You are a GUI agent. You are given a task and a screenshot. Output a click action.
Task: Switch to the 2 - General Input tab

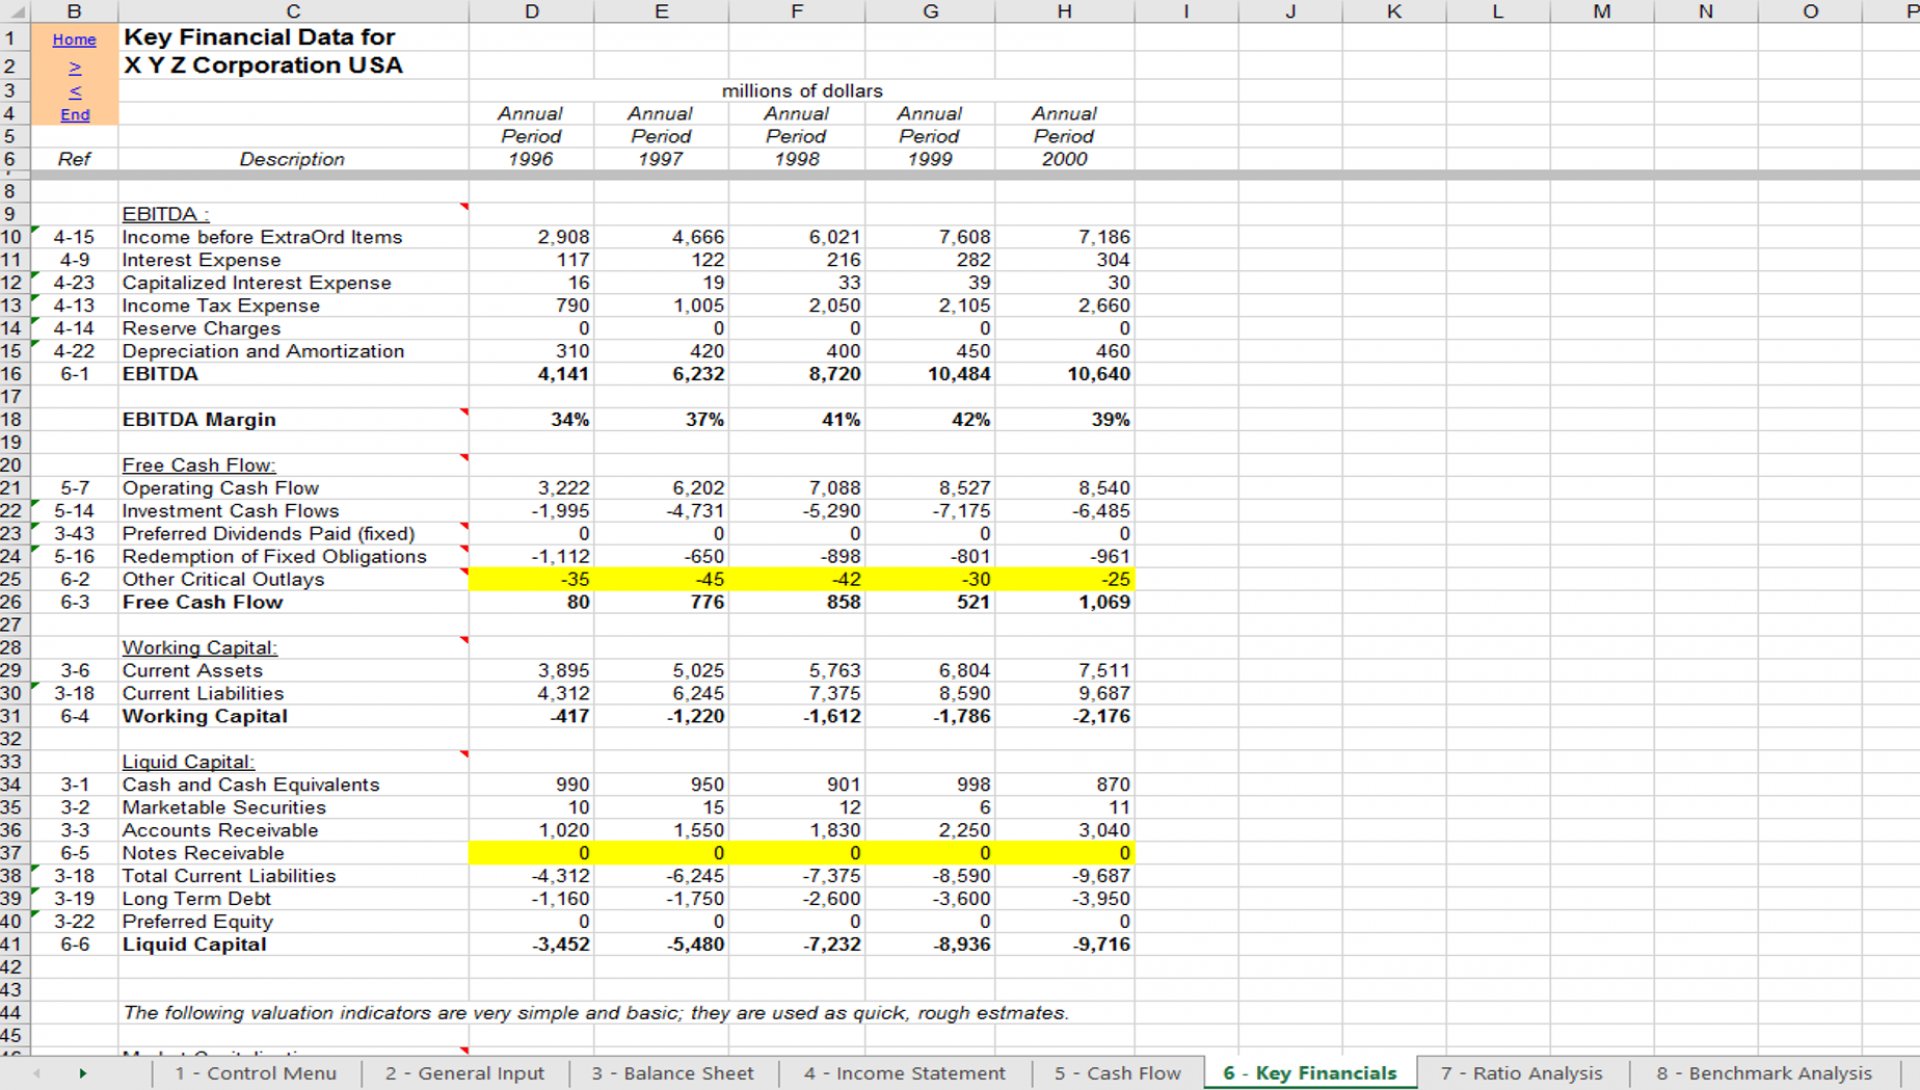click(465, 1073)
